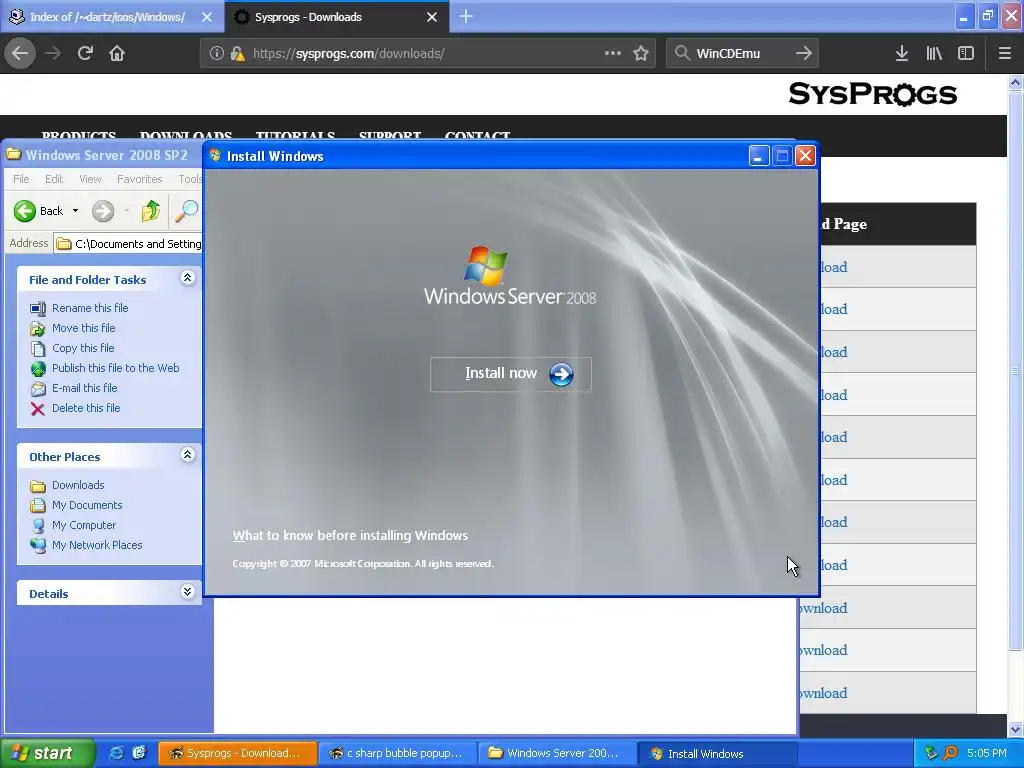1024x768 pixels.
Task: Click the SysProgs logo
Action: [x=872, y=94]
